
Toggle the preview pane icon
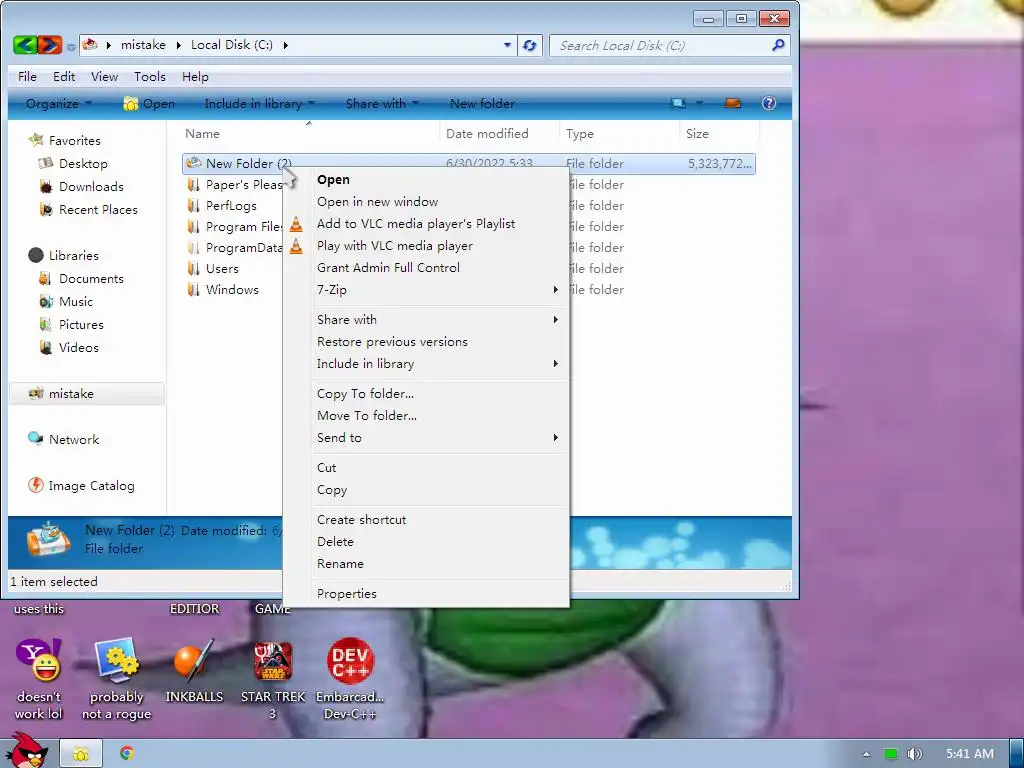[733, 103]
